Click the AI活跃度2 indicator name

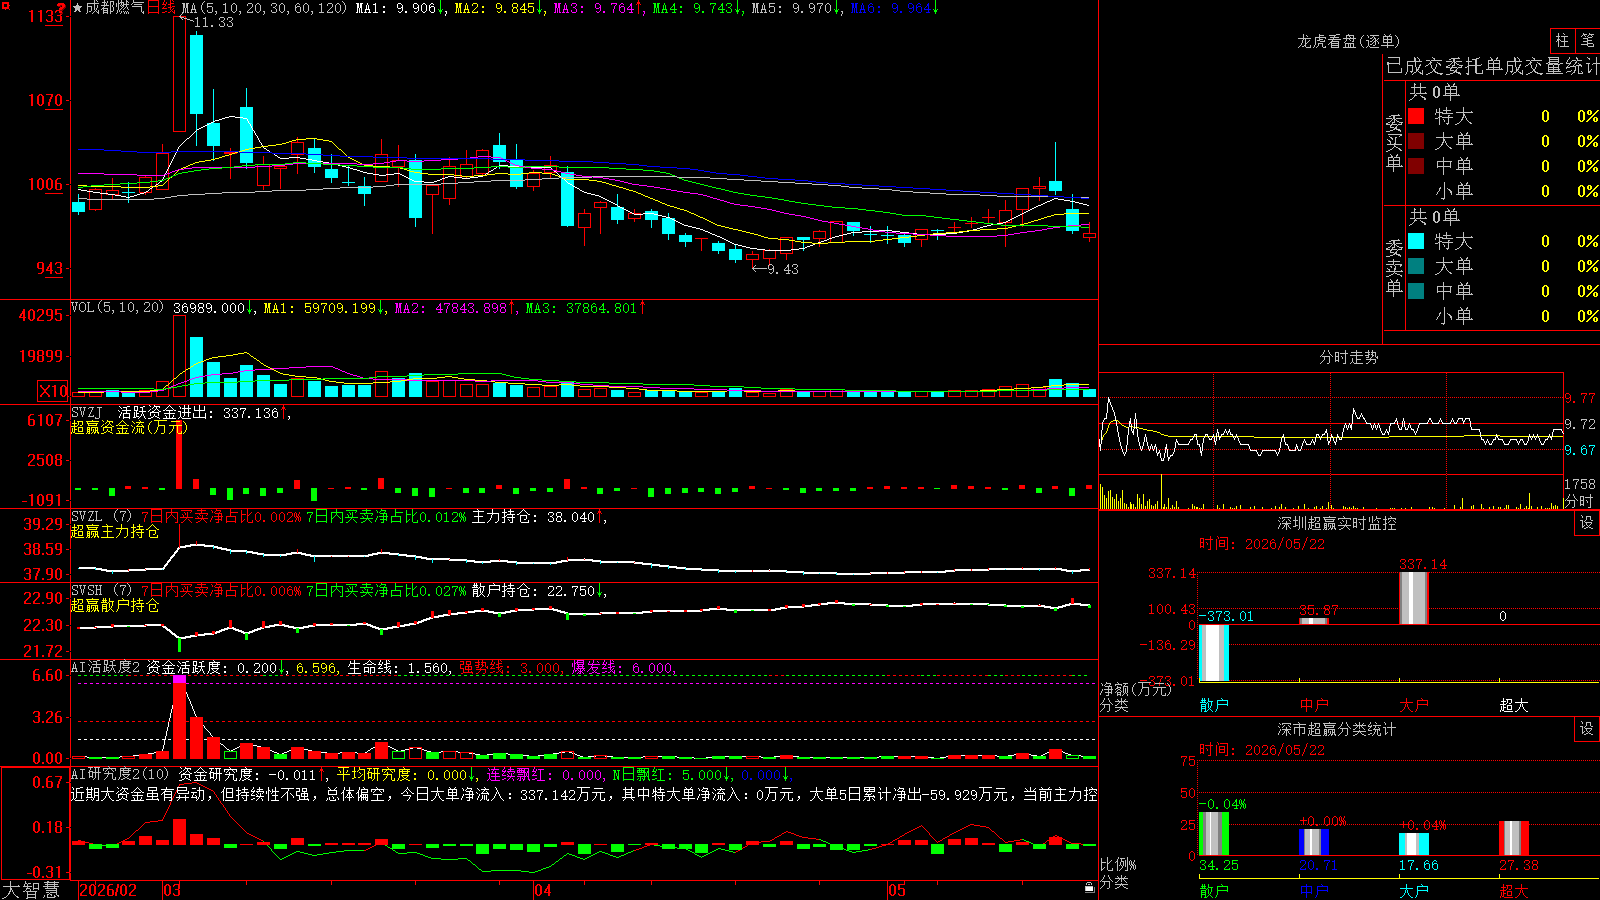click(106, 667)
